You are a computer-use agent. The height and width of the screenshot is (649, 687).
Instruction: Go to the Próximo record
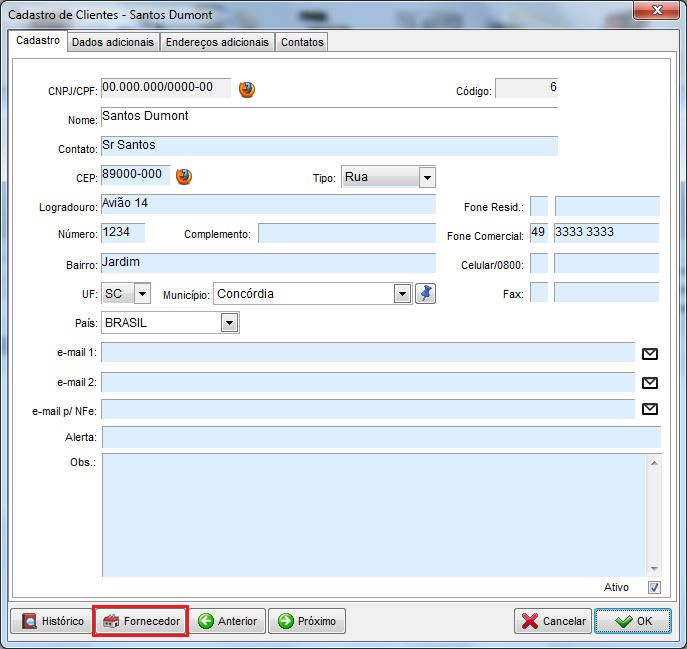point(306,621)
